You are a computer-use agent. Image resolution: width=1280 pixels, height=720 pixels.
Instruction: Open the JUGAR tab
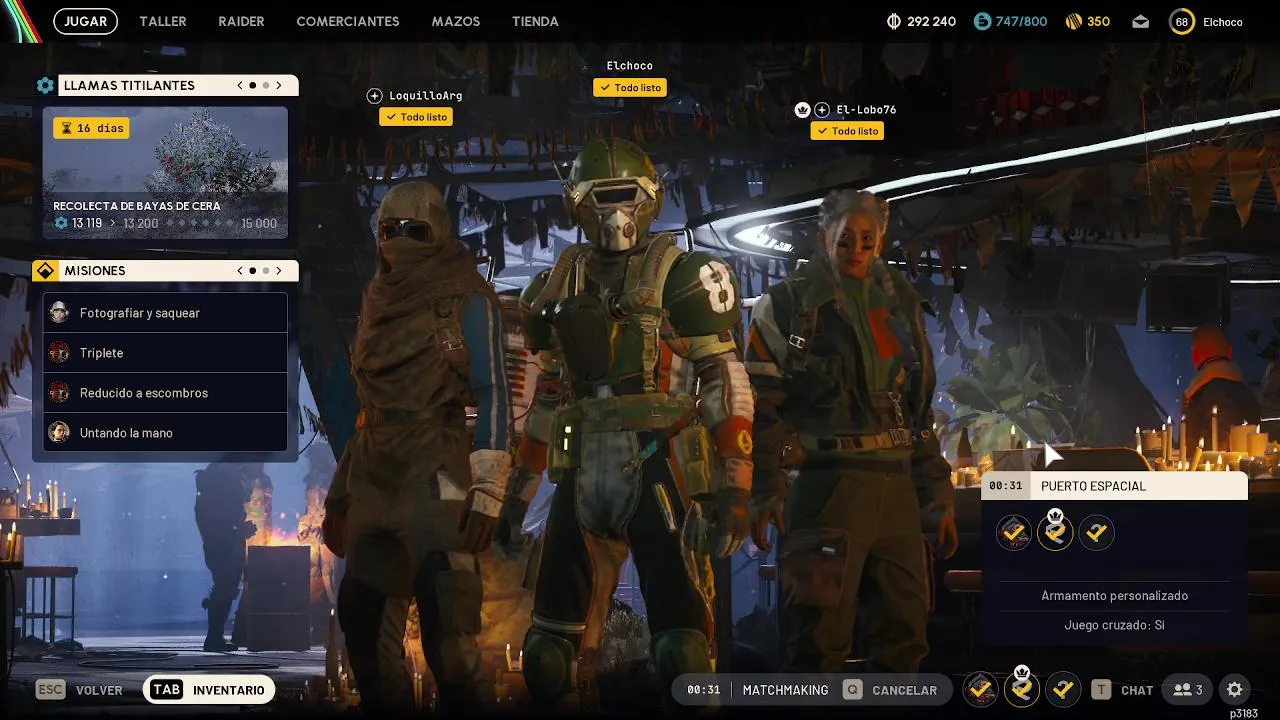tap(85, 21)
